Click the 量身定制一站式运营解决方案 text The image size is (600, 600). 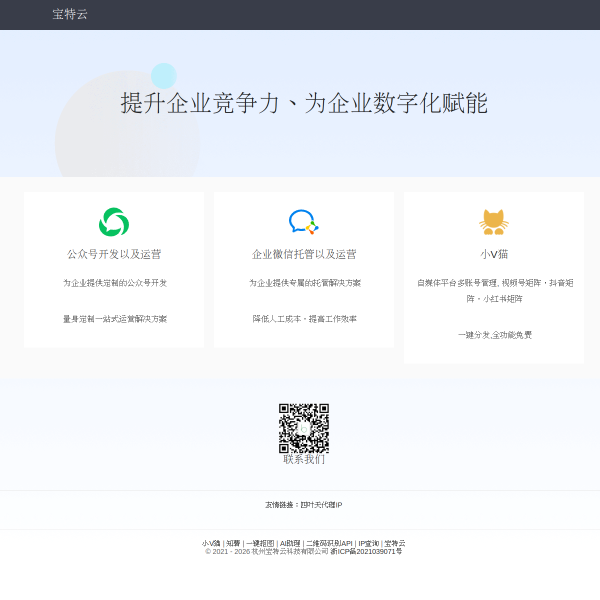(x=115, y=319)
